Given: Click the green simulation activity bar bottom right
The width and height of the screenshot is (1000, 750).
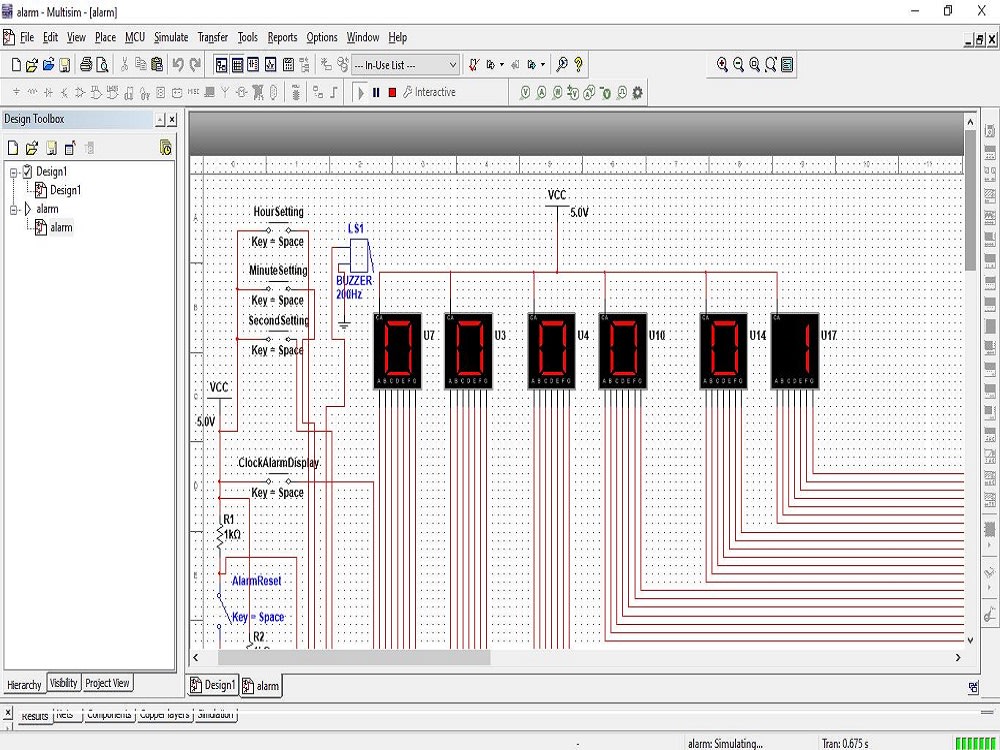Looking at the screenshot, I should click(x=975, y=742).
